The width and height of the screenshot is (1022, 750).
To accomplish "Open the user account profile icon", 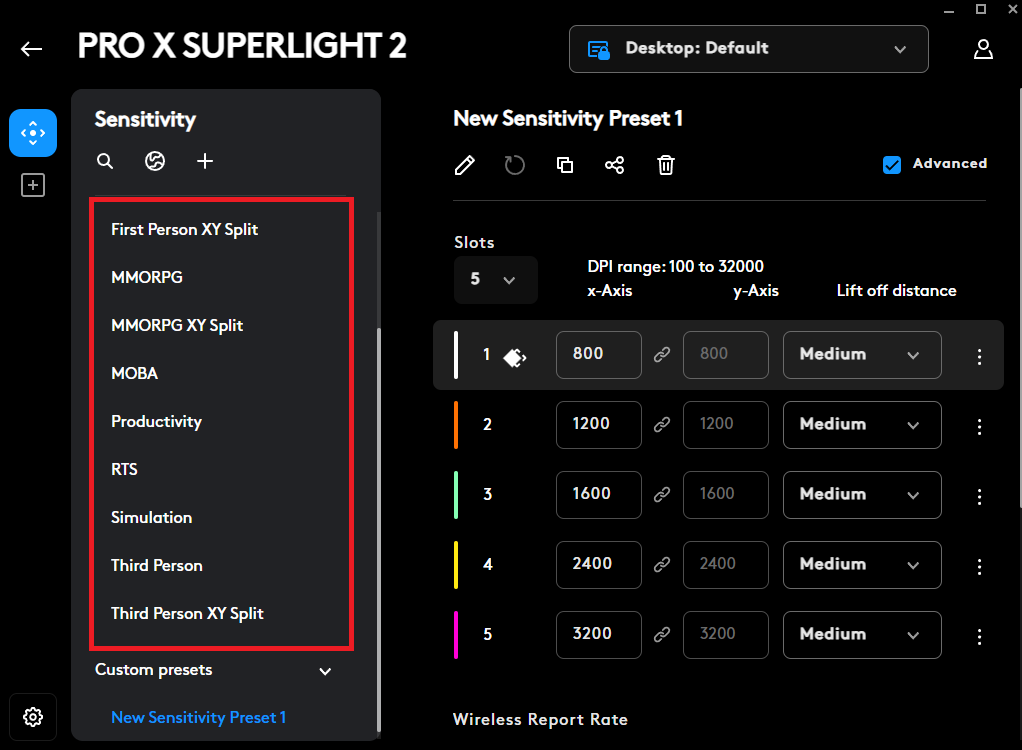I will tap(983, 49).
